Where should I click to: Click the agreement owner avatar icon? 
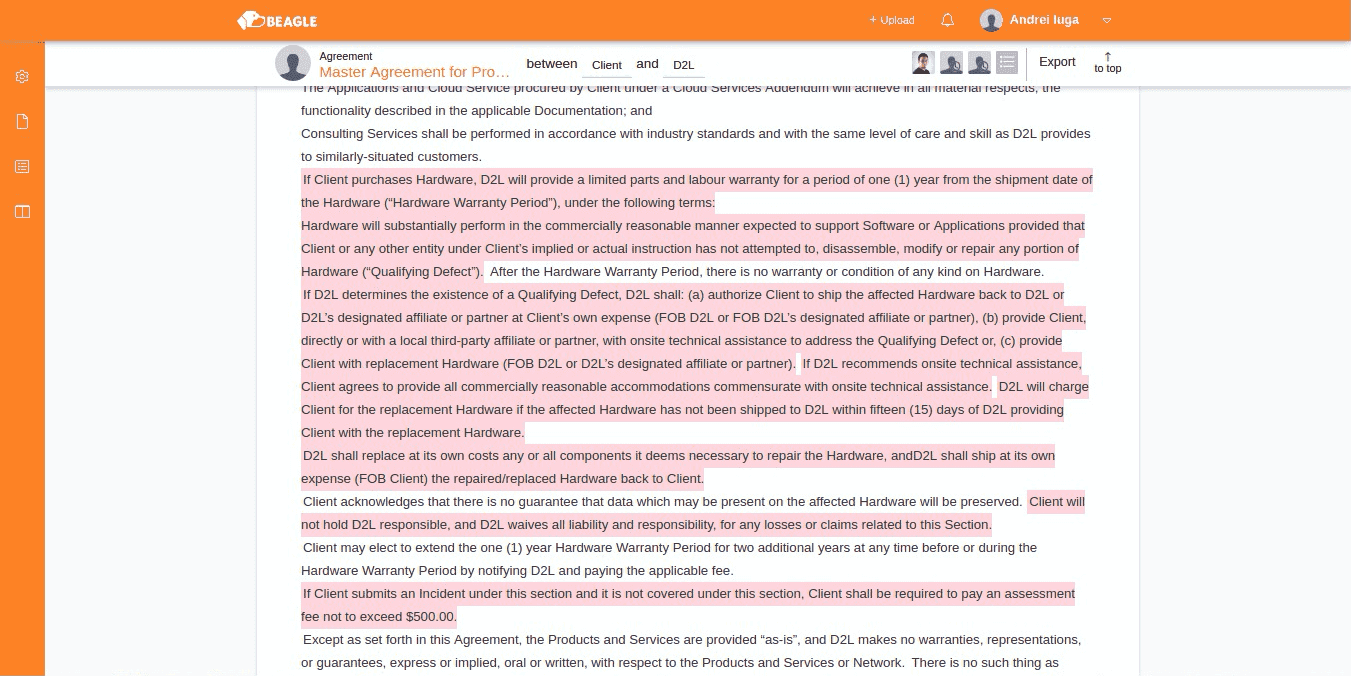(x=293, y=63)
